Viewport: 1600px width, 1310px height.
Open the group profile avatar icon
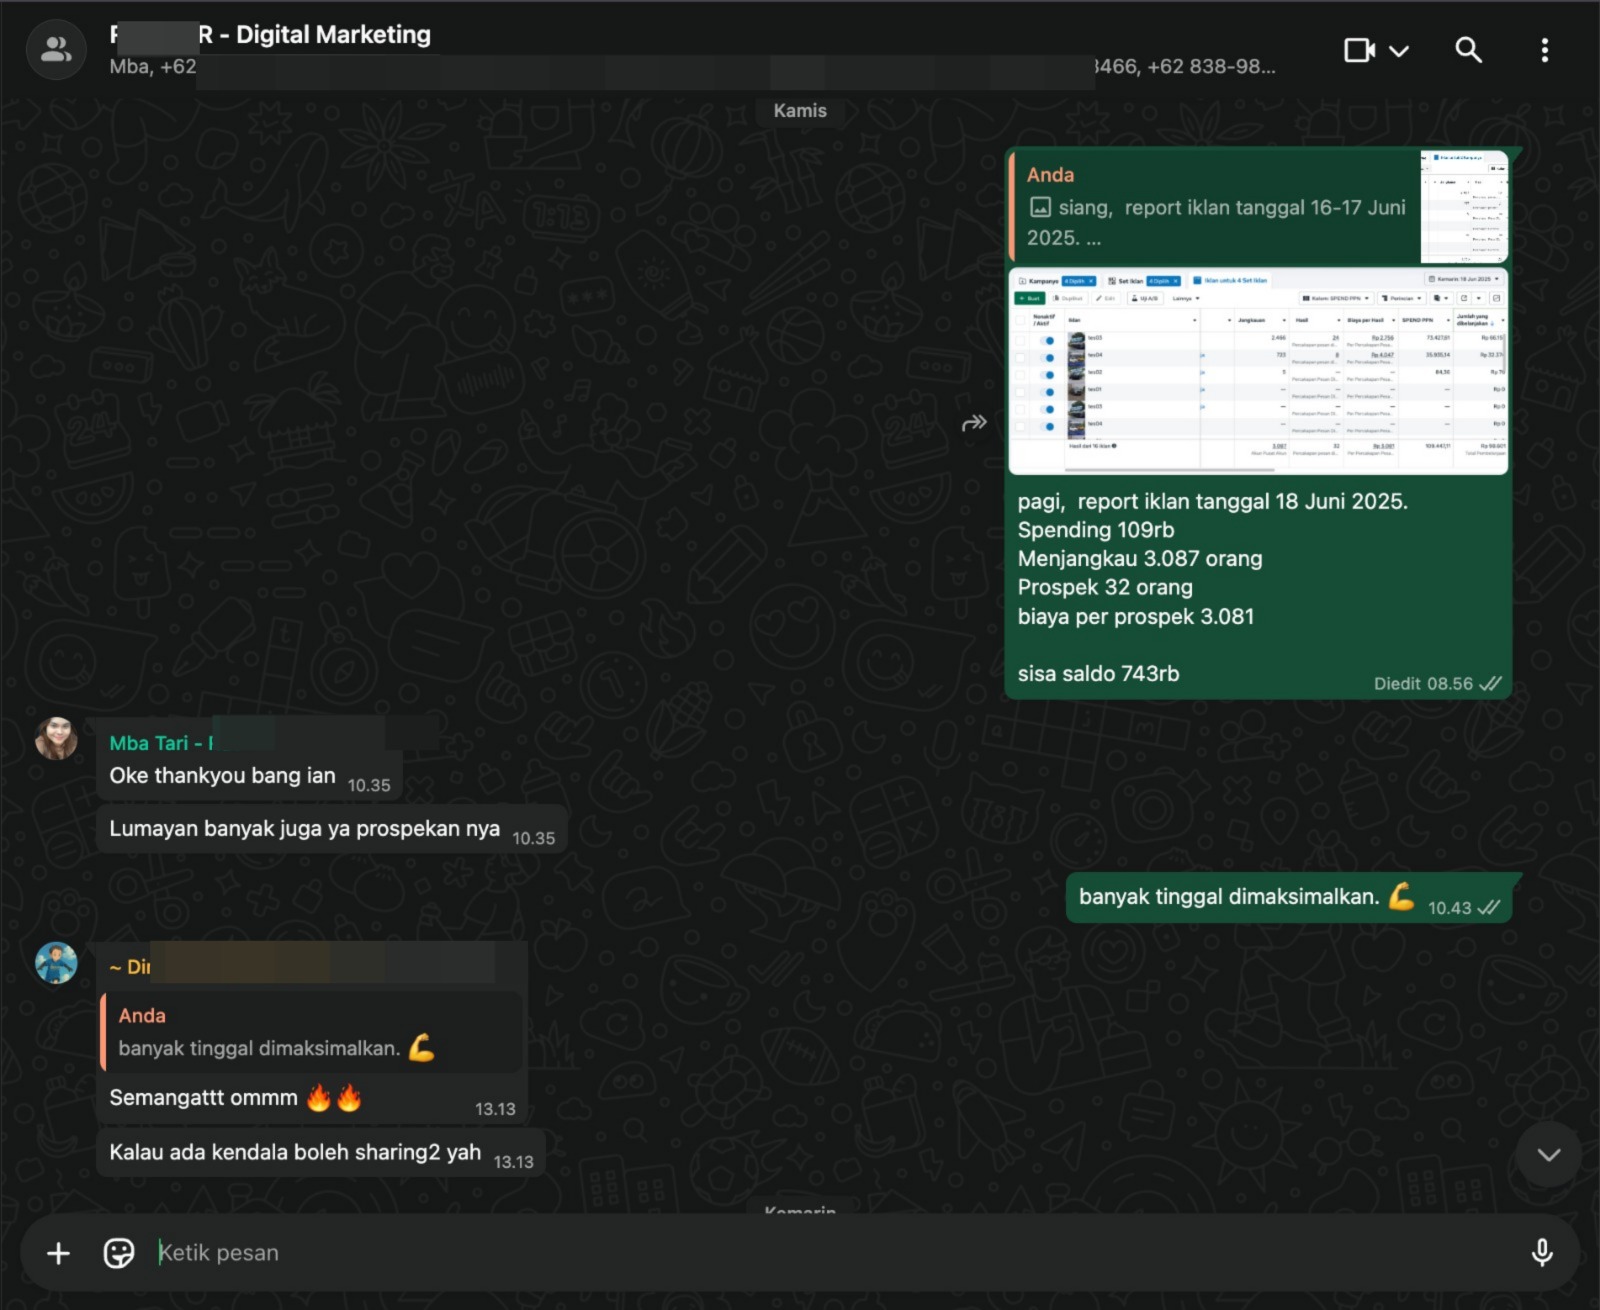pos(56,50)
